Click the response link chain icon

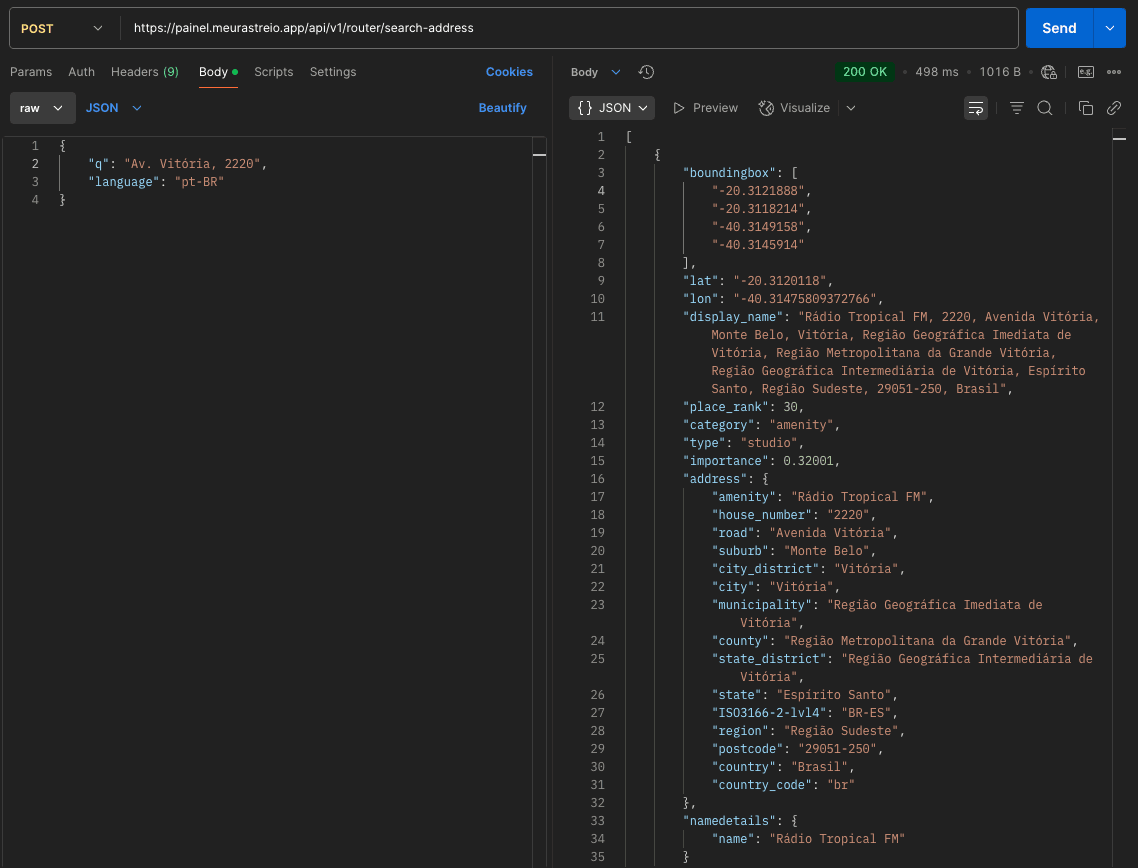(x=1114, y=108)
